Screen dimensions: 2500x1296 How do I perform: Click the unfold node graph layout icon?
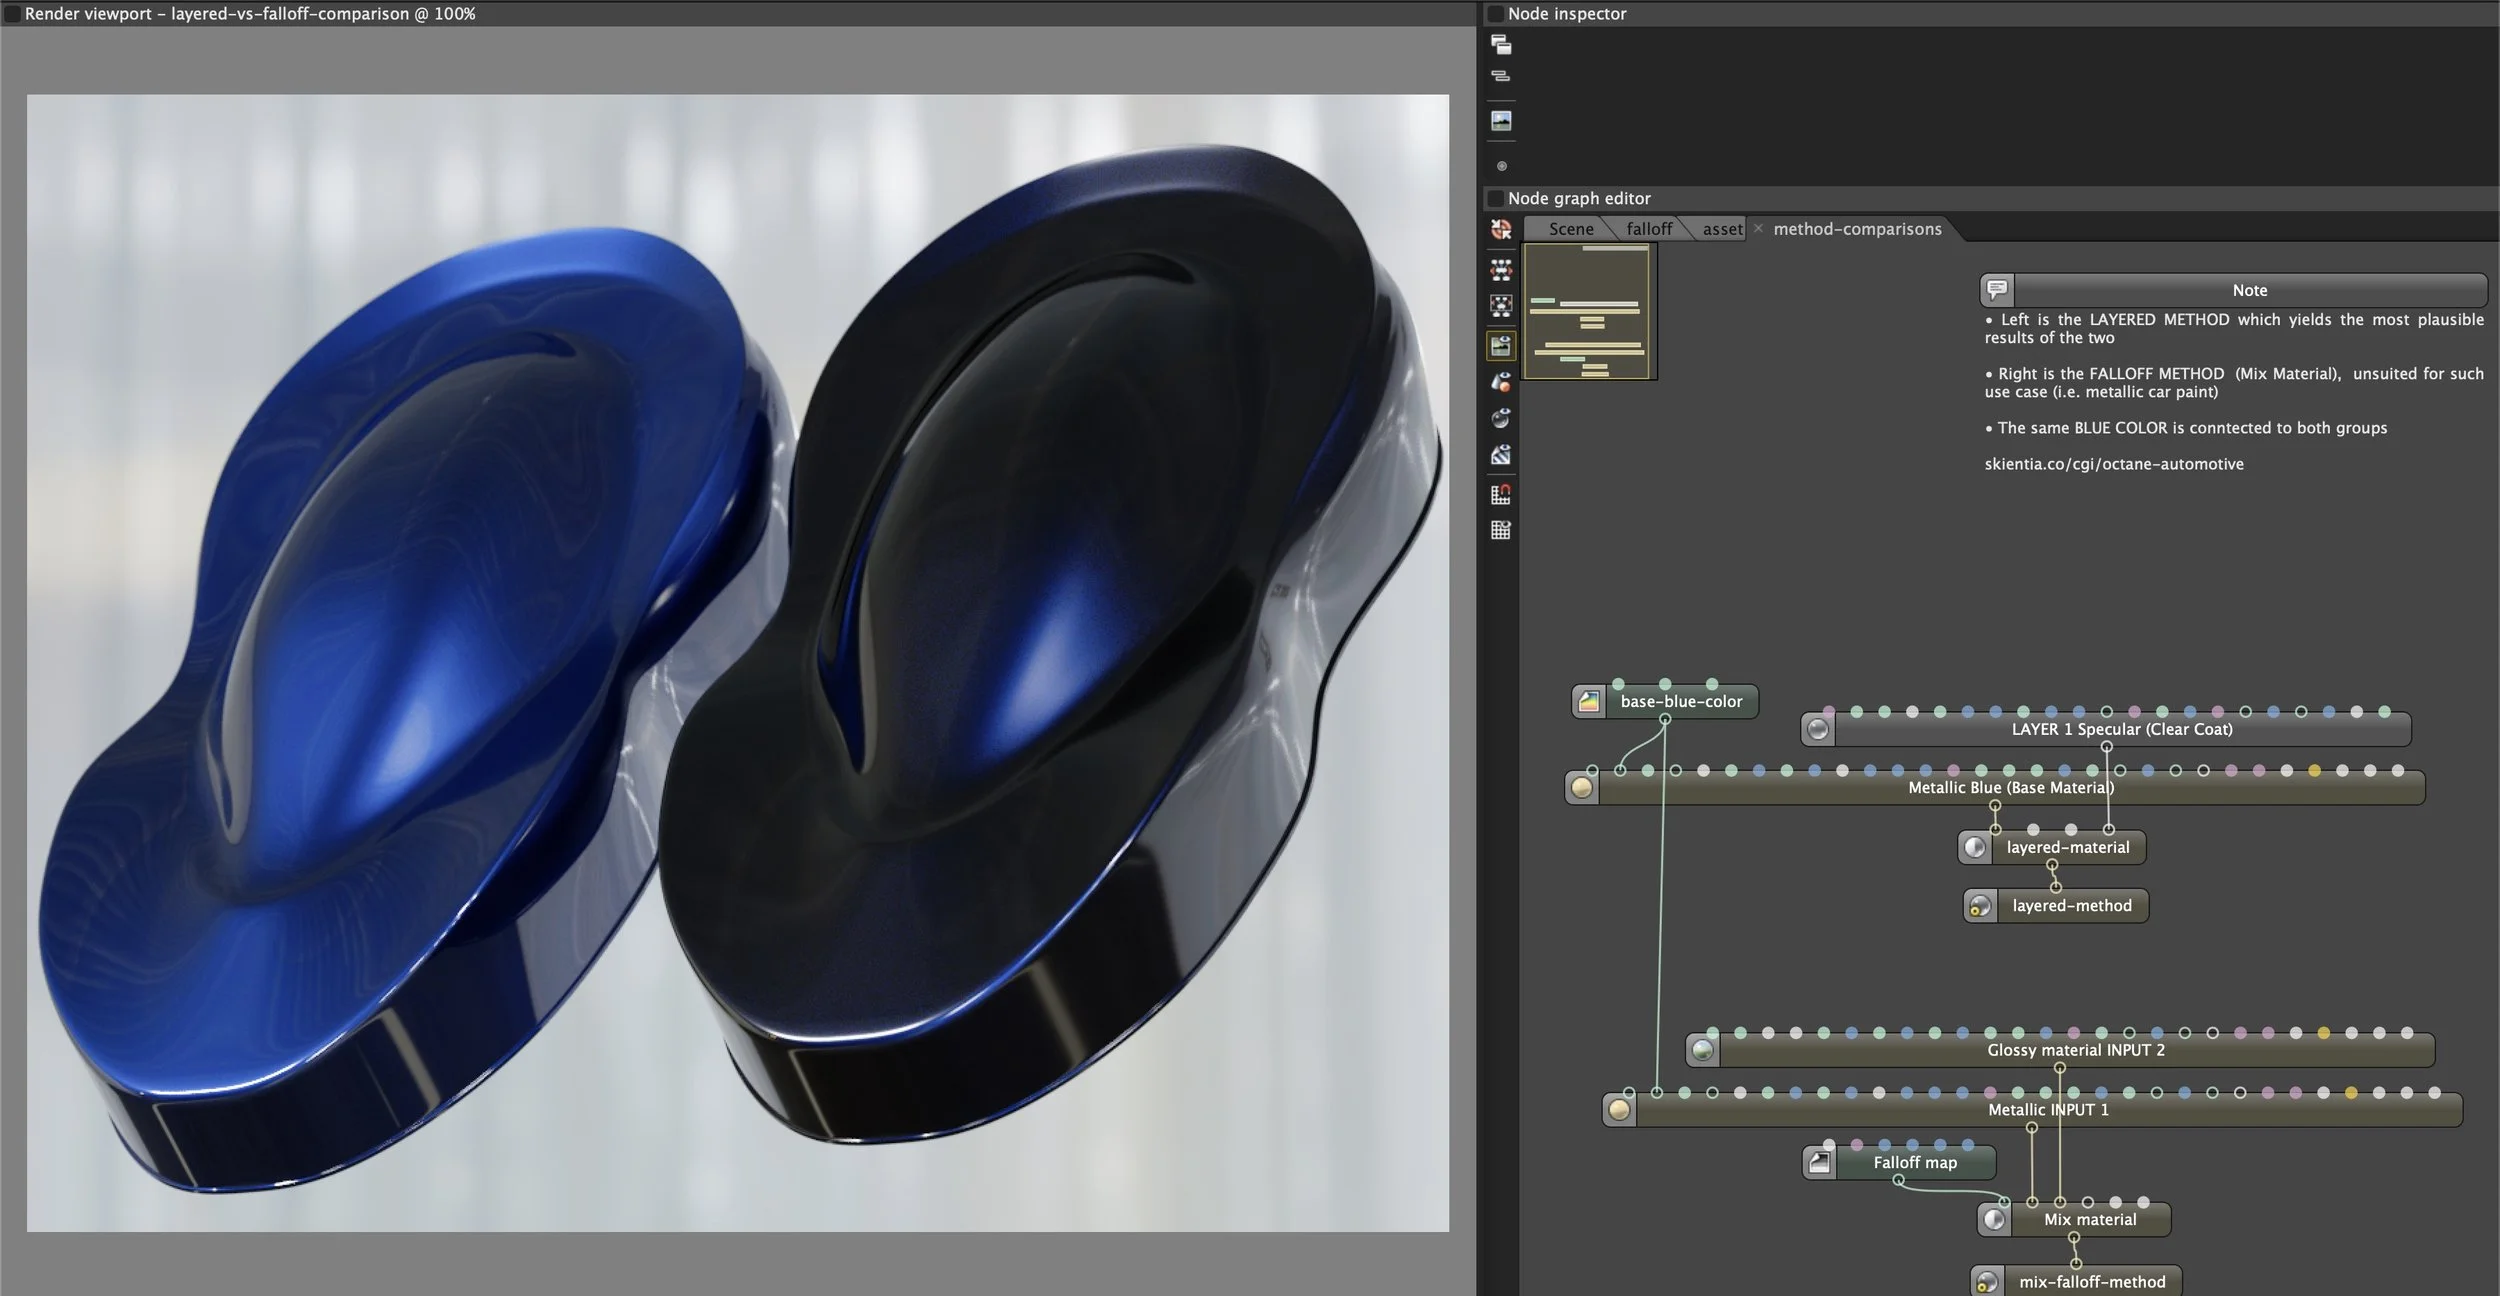tap(1501, 270)
